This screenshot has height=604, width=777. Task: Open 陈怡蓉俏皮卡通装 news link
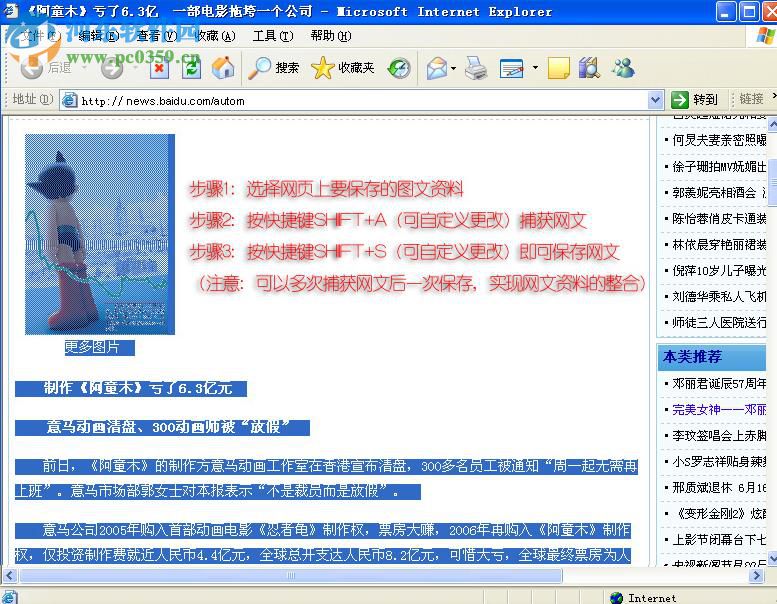tap(719, 219)
